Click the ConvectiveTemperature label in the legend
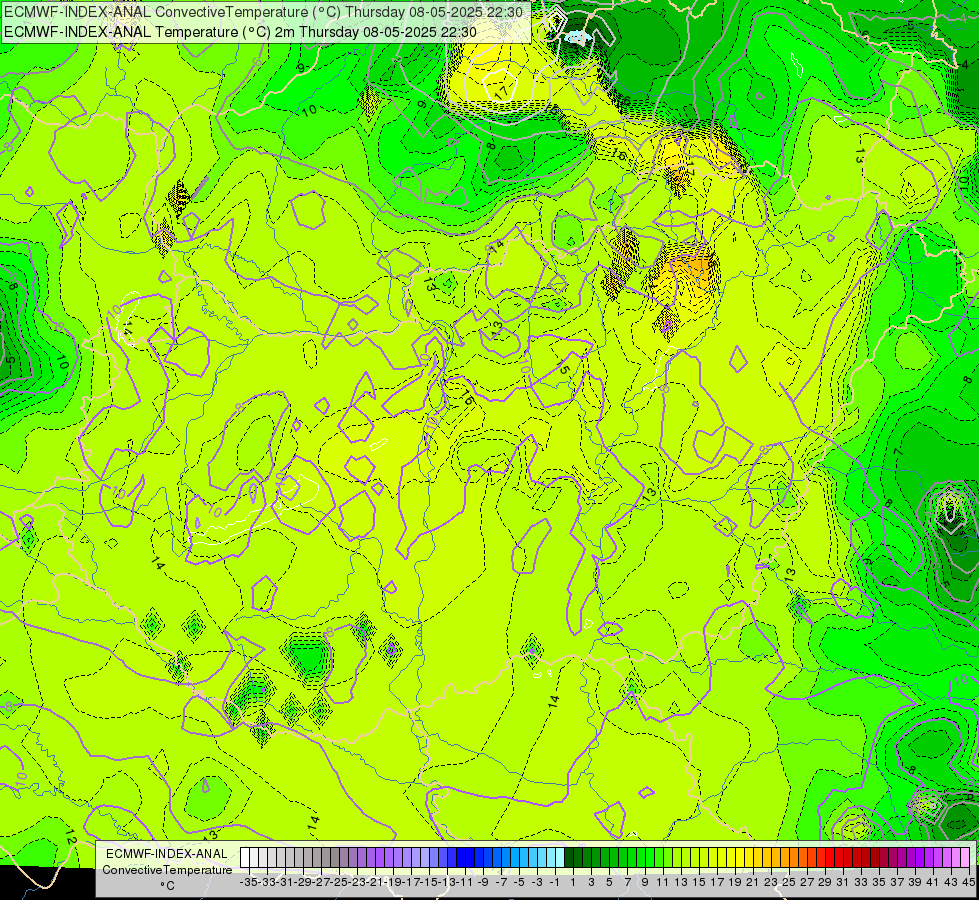Screen dimensions: 979x900 coord(167,869)
